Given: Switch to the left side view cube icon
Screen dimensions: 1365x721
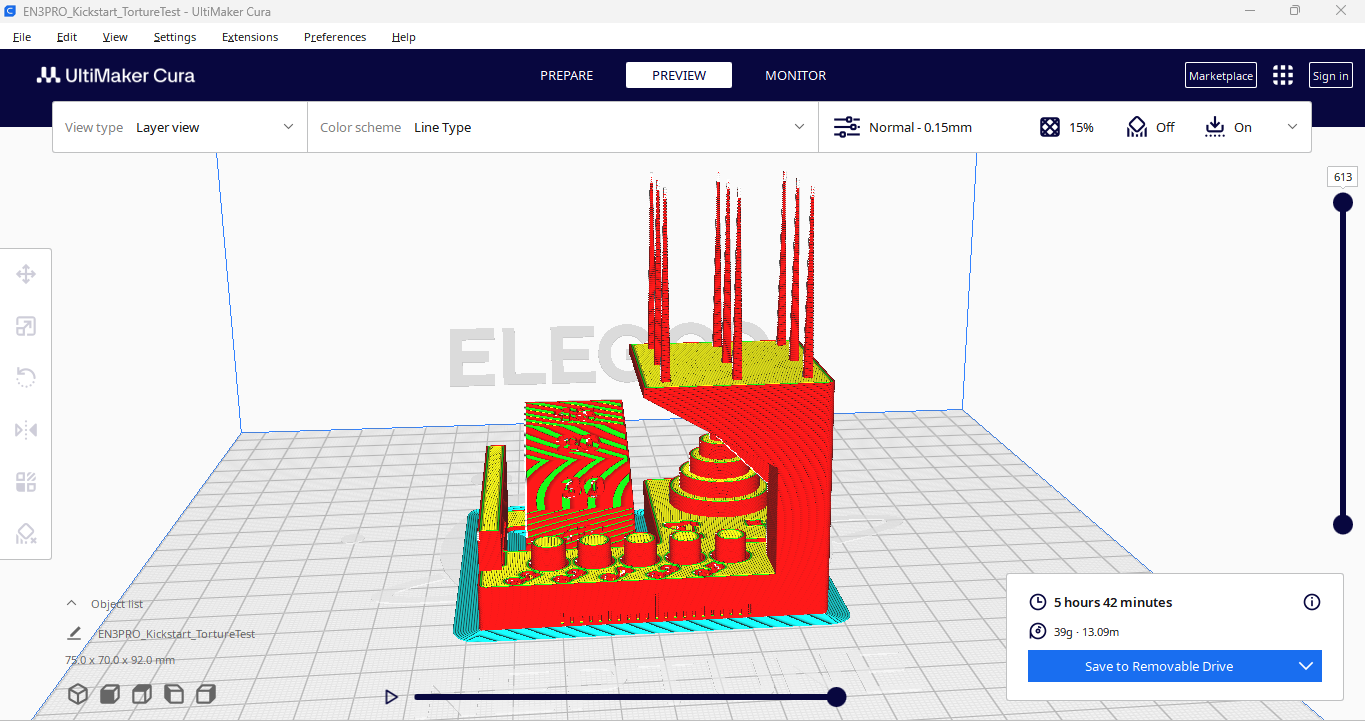Looking at the screenshot, I should (174, 694).
